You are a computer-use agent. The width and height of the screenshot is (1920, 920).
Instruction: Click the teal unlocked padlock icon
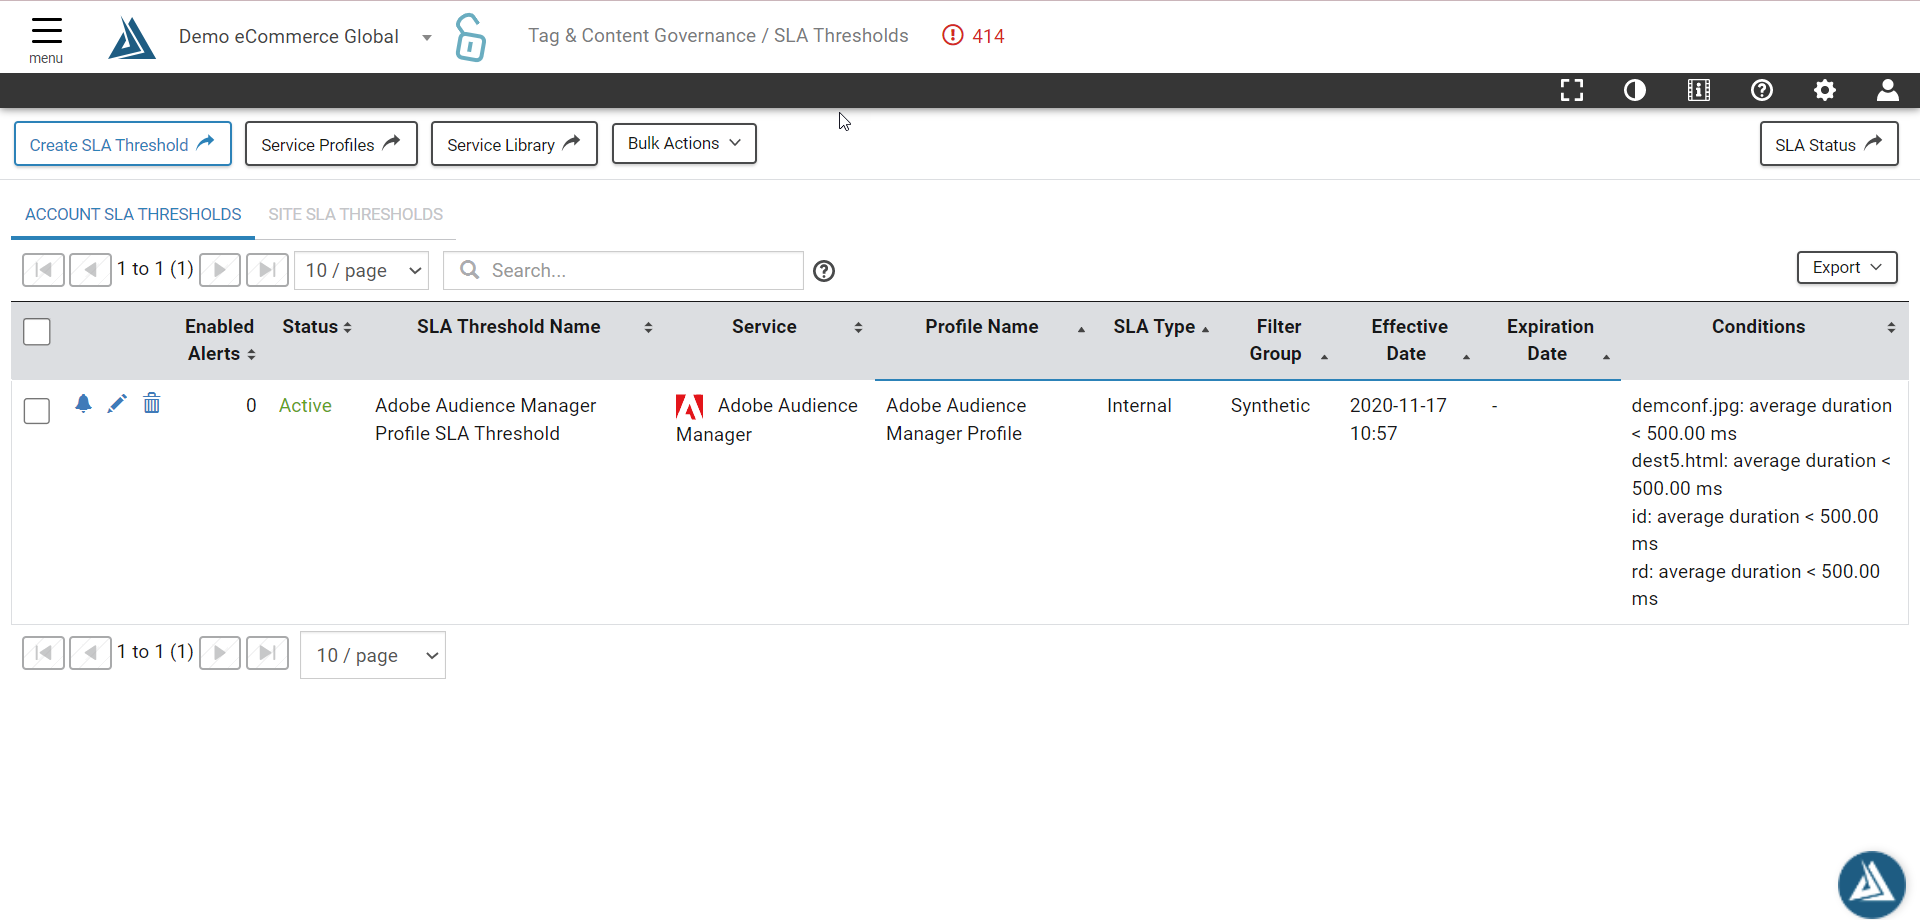pos(470,37)
